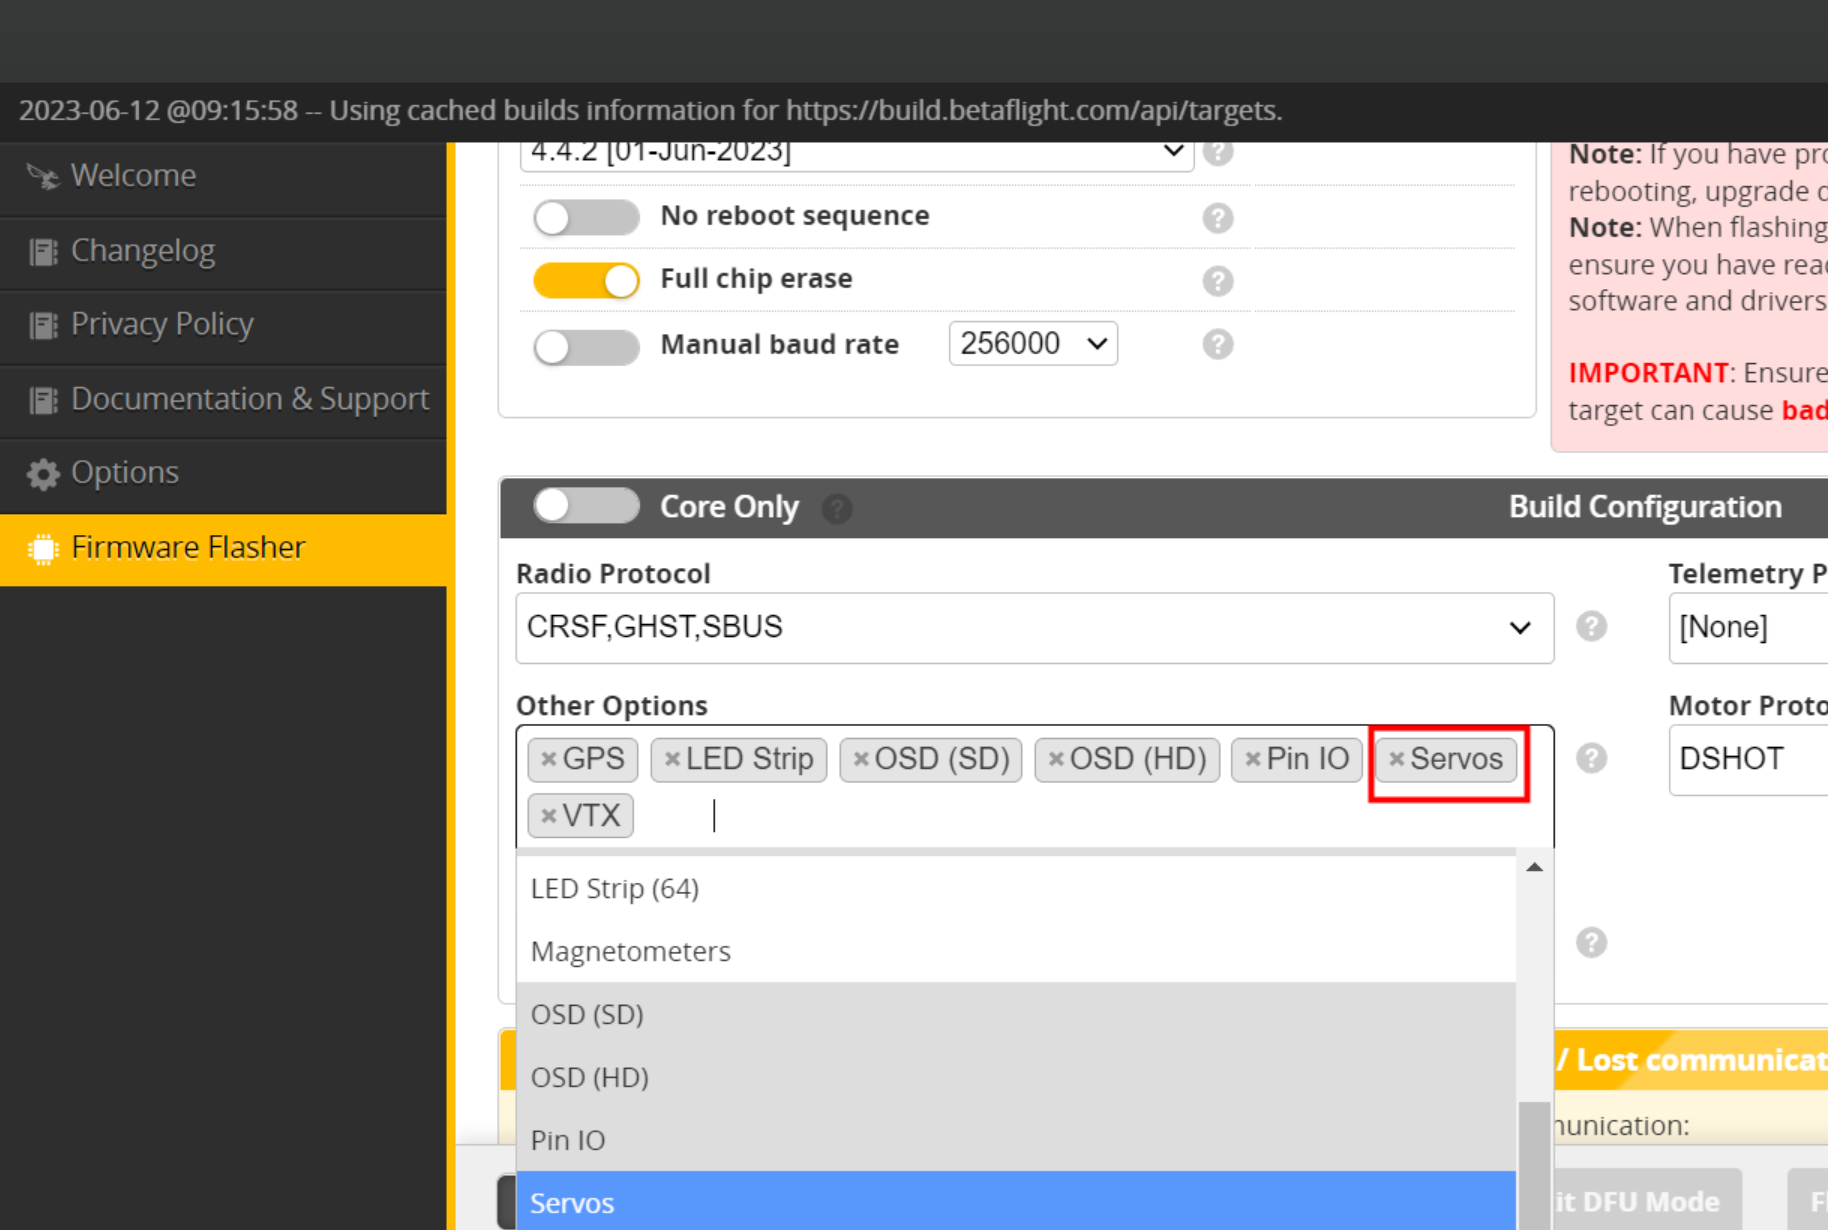The width and height of the screenshot is (1828, 1230).
Task: Remove the VTX tag
Action: pos(548,816)
